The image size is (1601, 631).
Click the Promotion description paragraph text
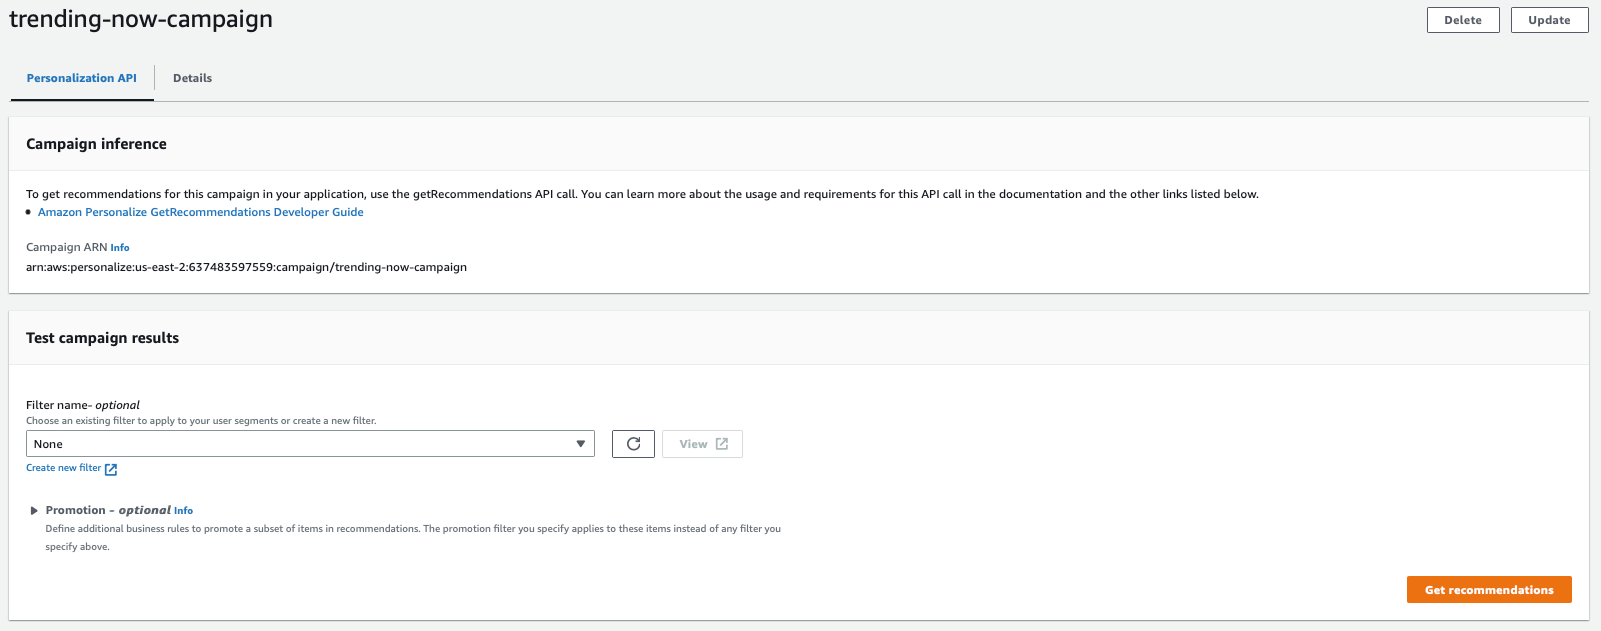click(x=413, y=538)
